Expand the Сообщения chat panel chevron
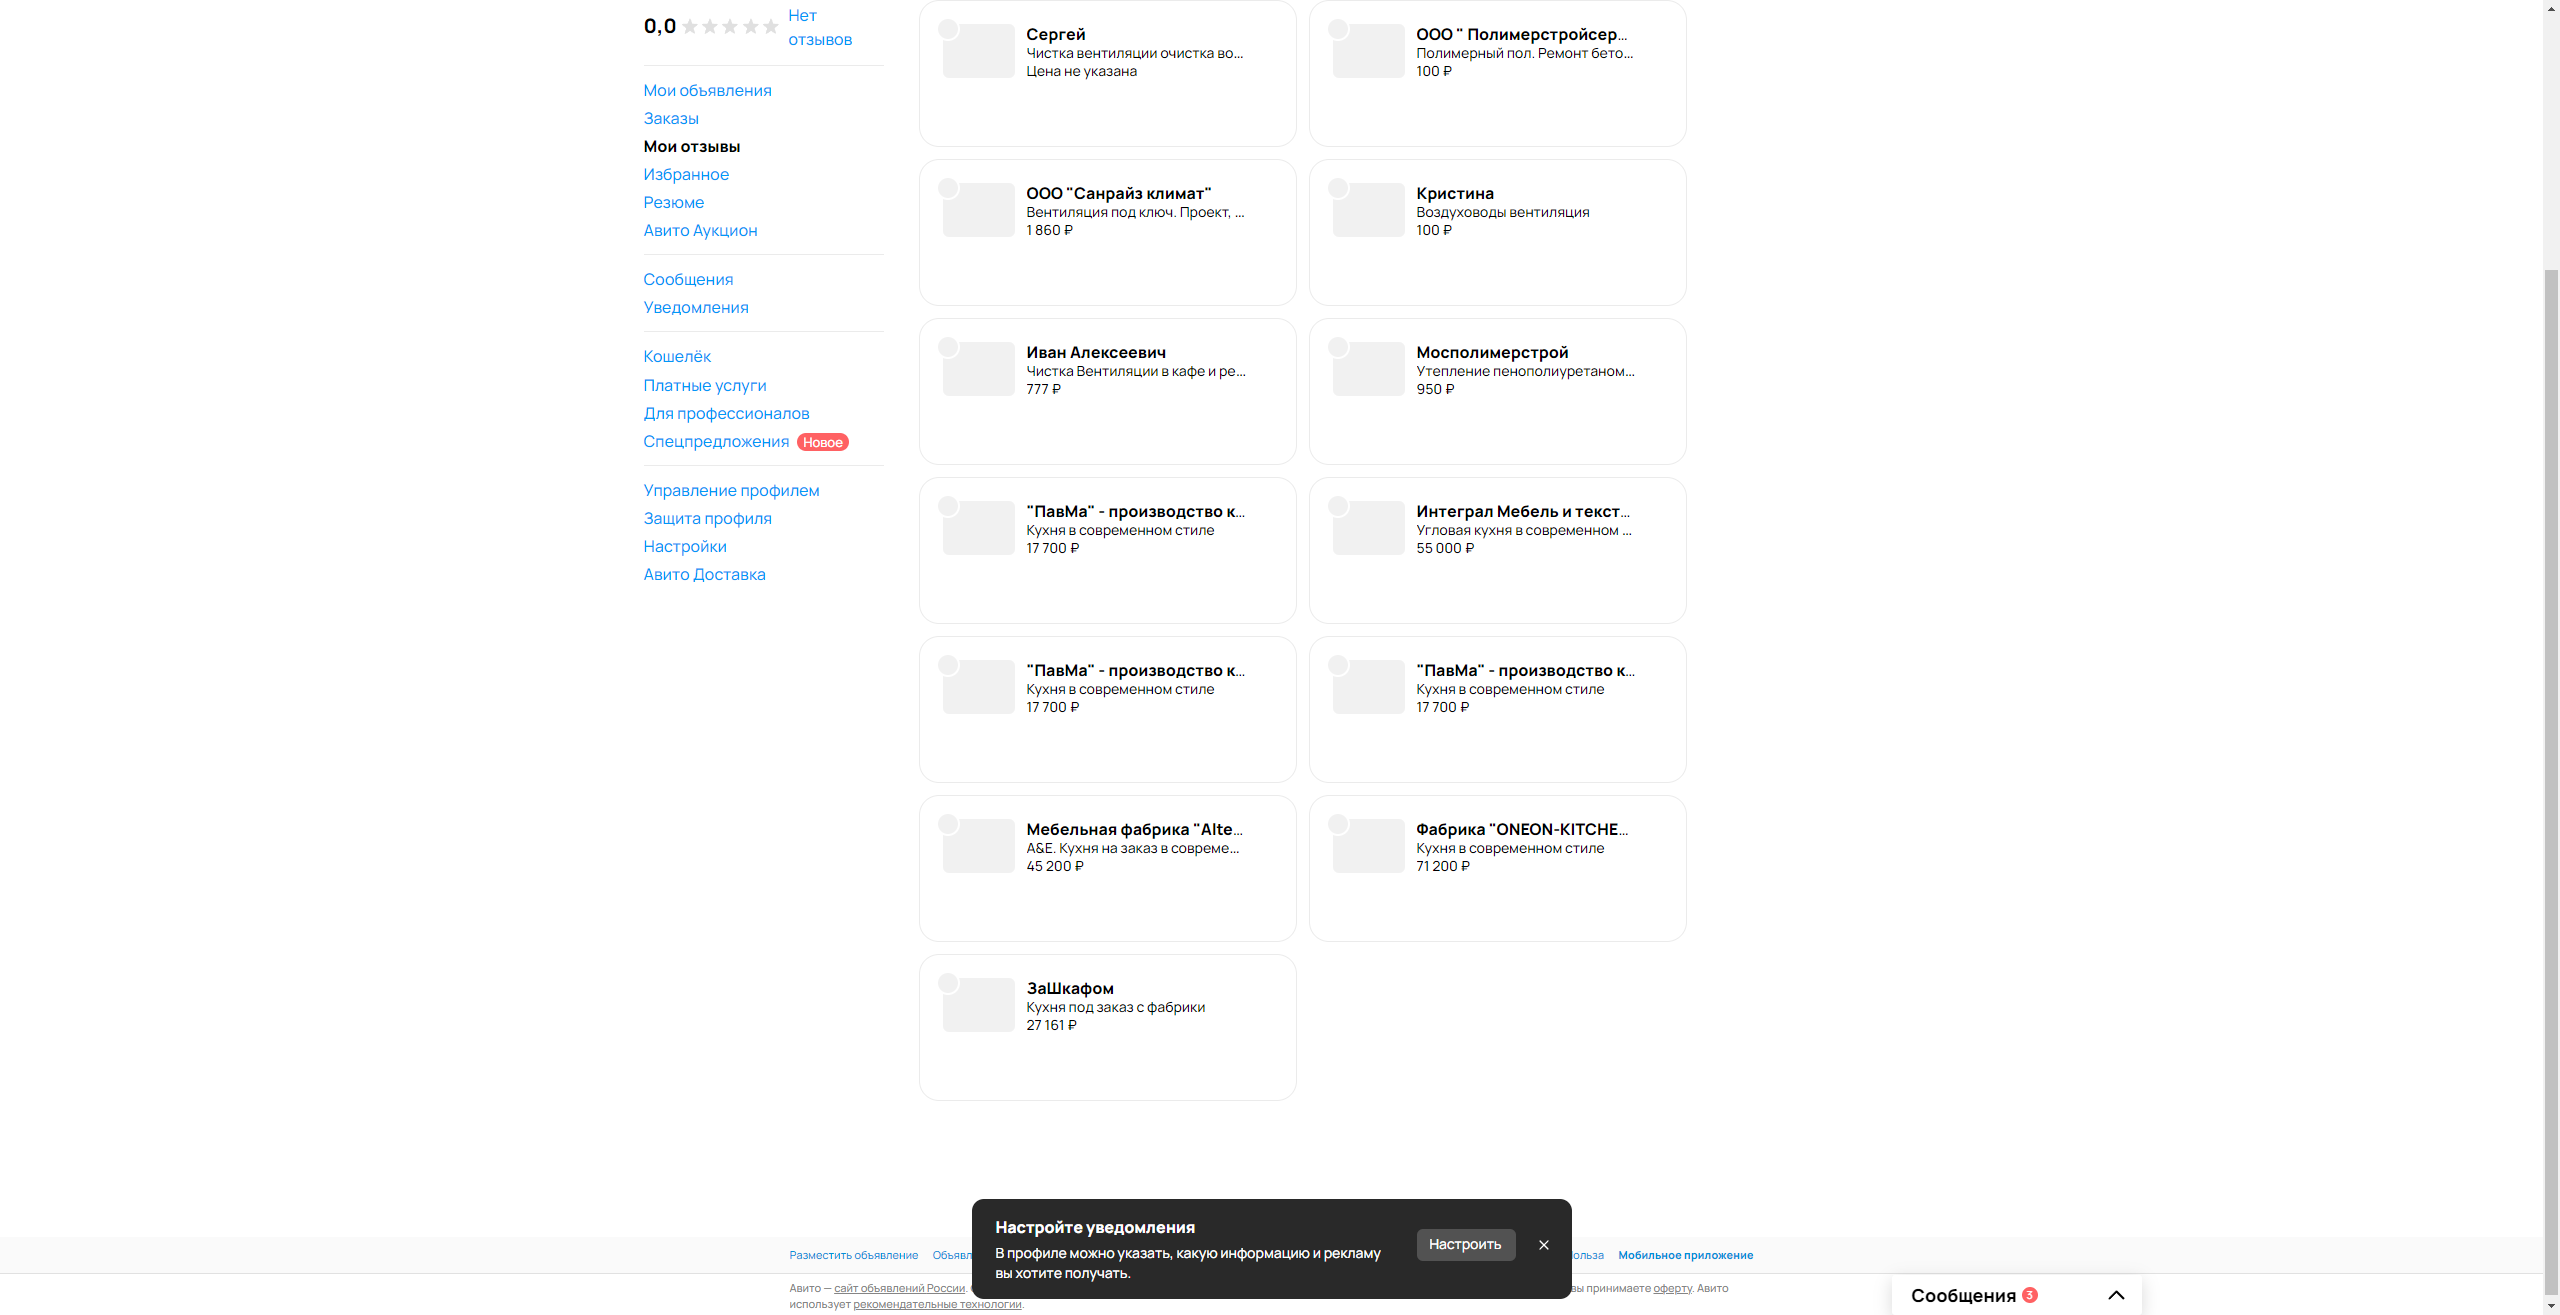The width and height of the screenshot is (2560, 1315). pos(2116,1295)
